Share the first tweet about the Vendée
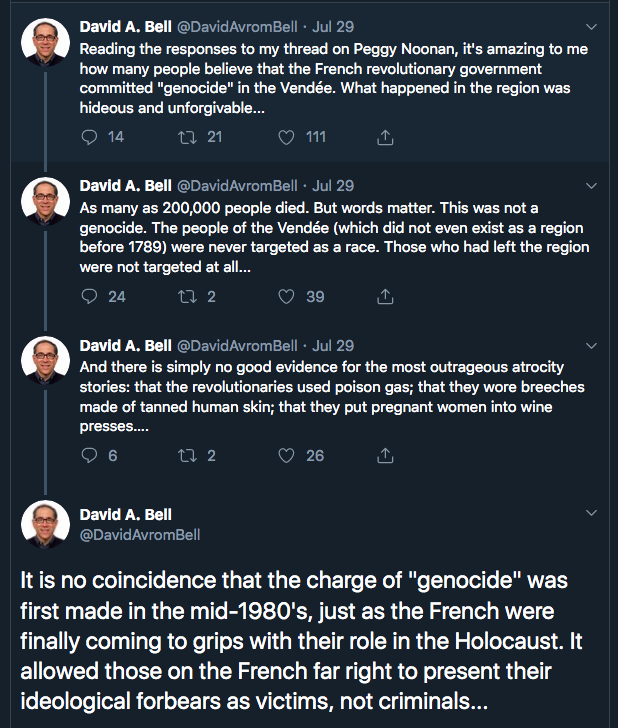Viewport: 618px width, 728px height. 385,137
